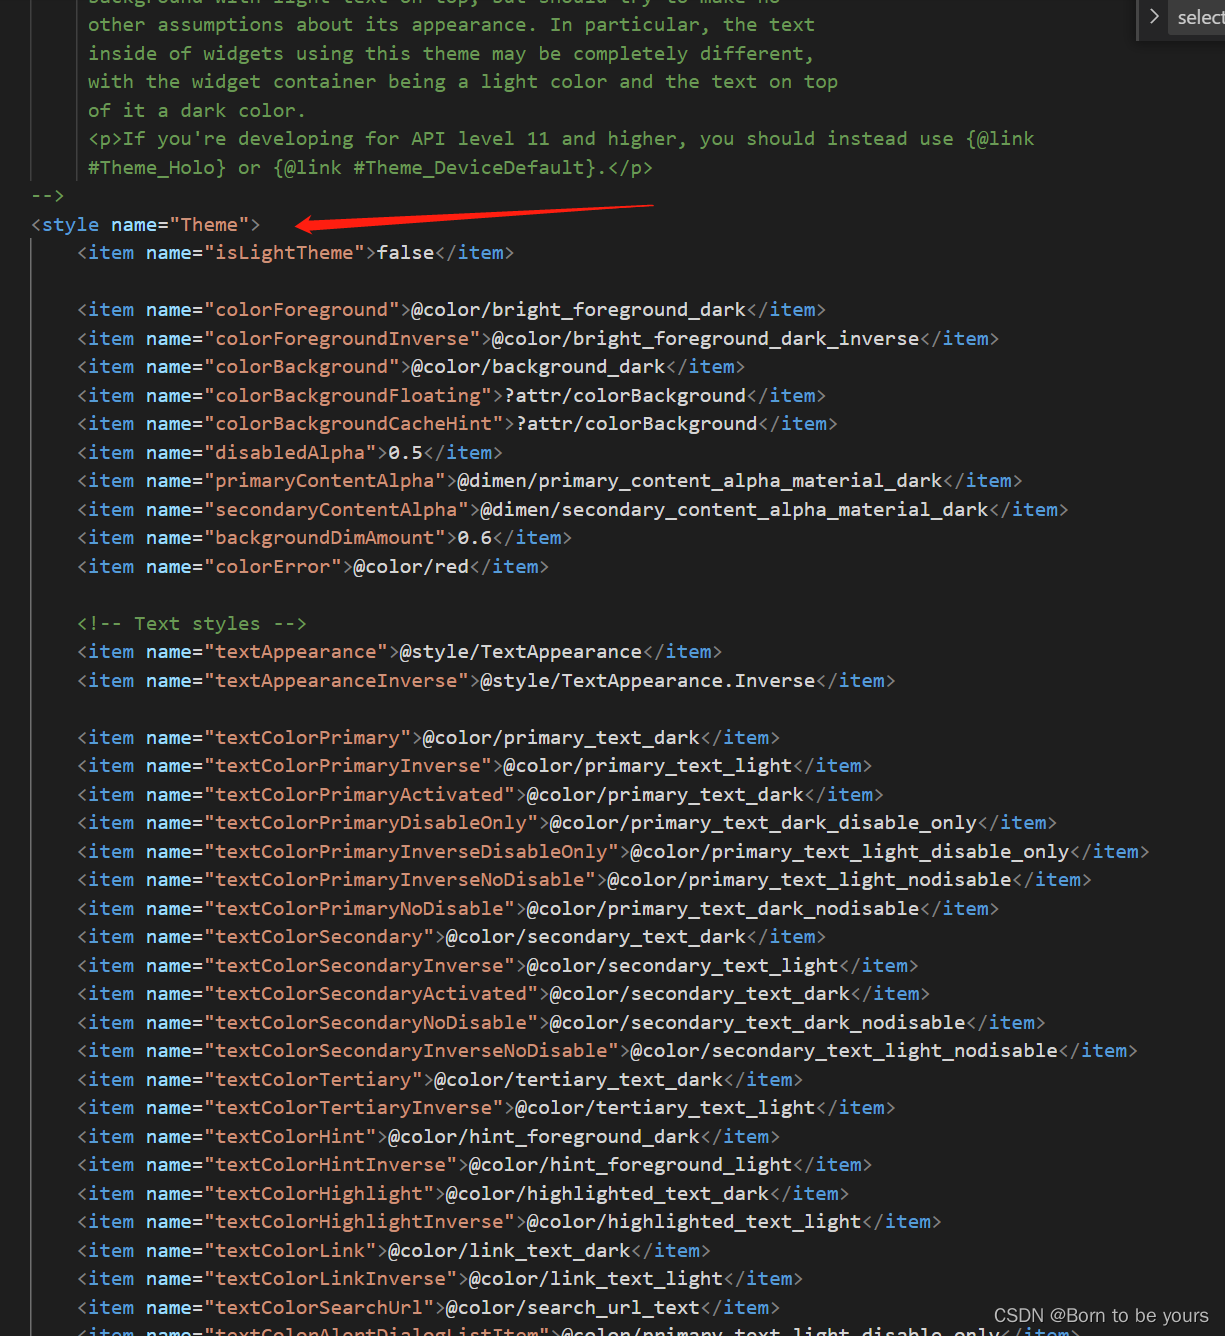This screenshot has height=1336, width=1225.
Task: Click the "API level 11 and higher" comment line
Action: click(561, 139)
